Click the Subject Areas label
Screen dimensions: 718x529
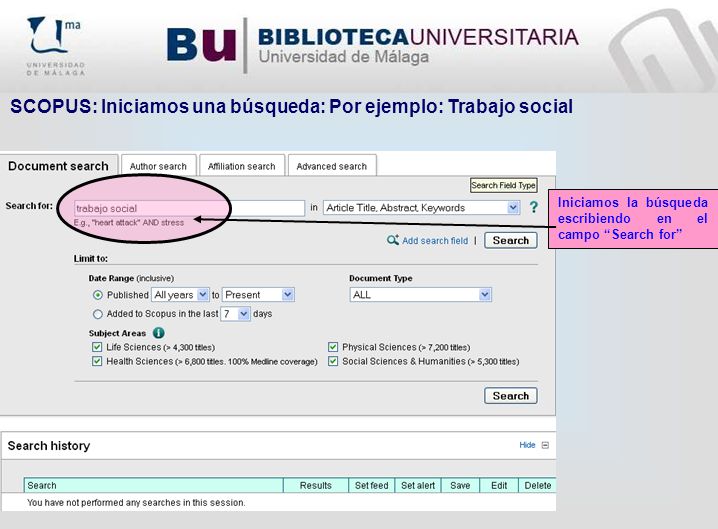117,333
